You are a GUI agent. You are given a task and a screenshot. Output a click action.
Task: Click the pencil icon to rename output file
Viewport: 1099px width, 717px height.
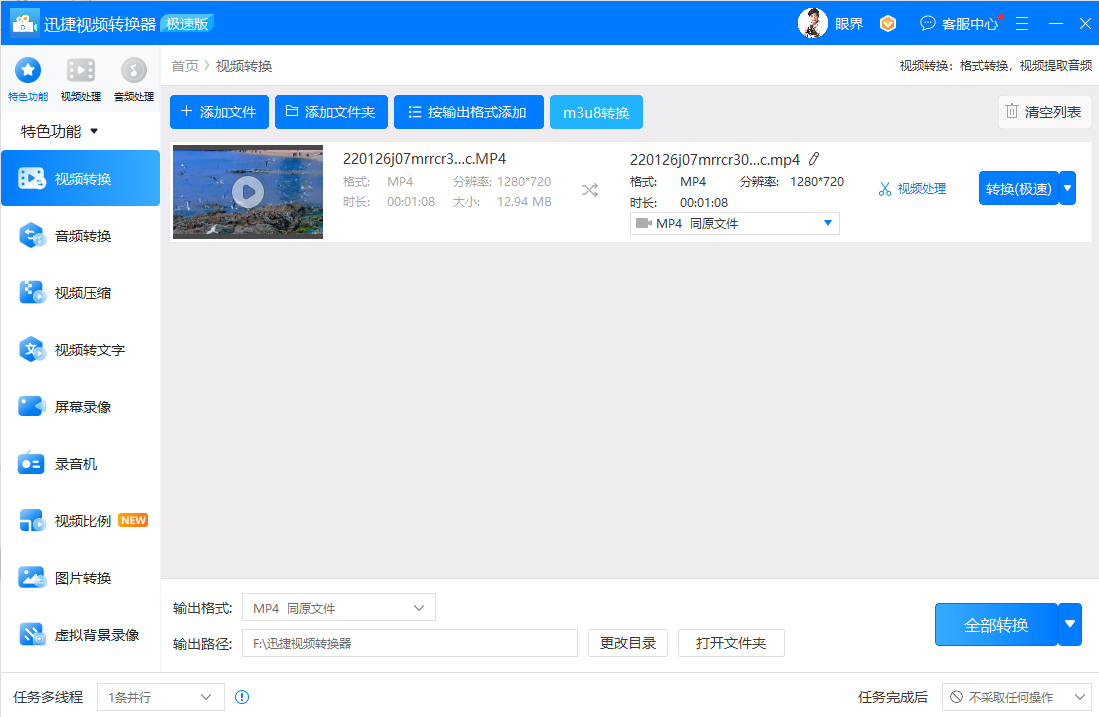(814, 158)
